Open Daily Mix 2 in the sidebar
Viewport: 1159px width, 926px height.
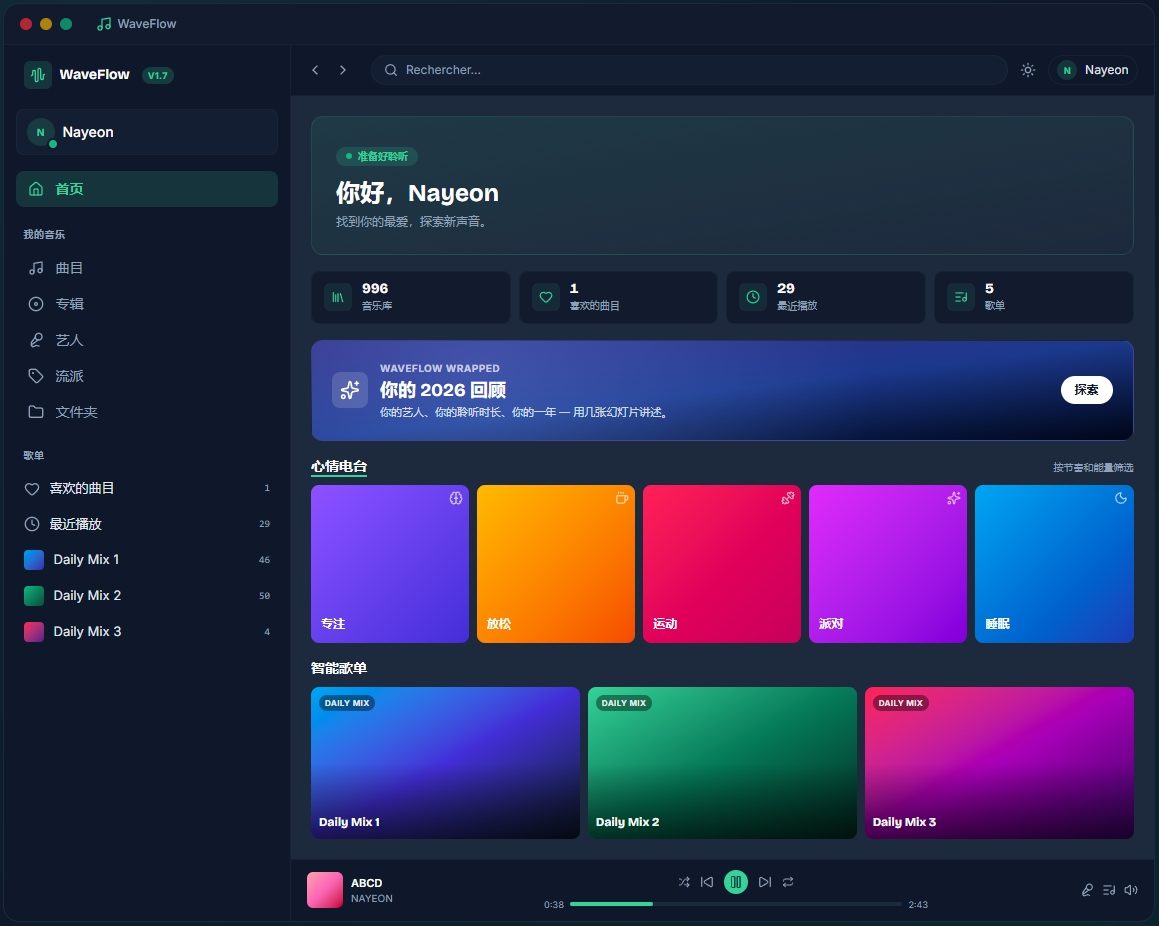click(147, 596)
